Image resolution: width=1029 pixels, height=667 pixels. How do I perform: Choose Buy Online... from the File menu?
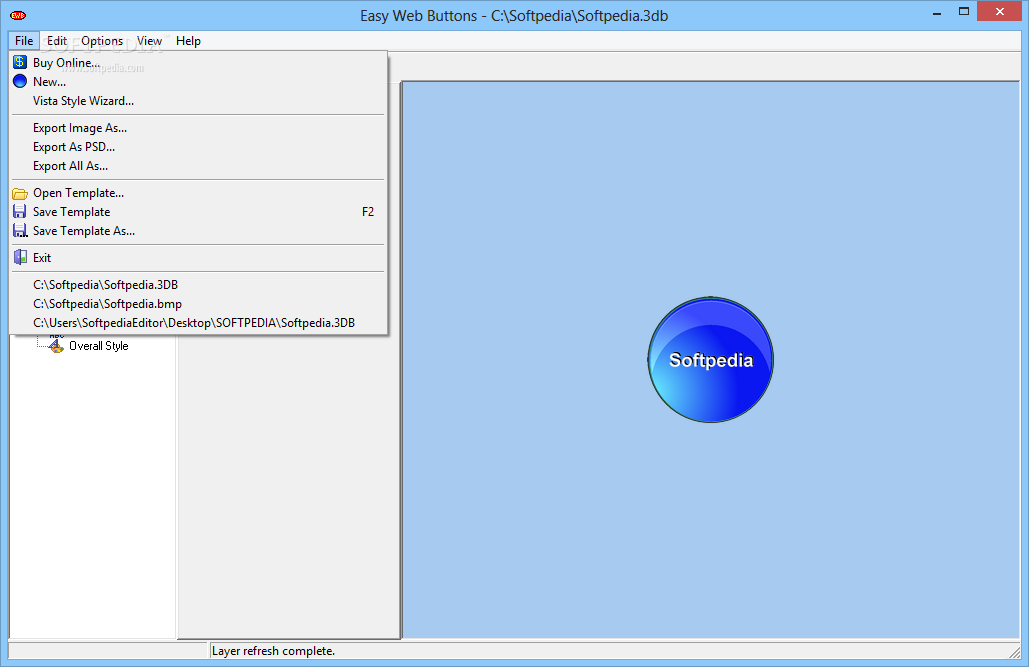[x=198, y=62]
